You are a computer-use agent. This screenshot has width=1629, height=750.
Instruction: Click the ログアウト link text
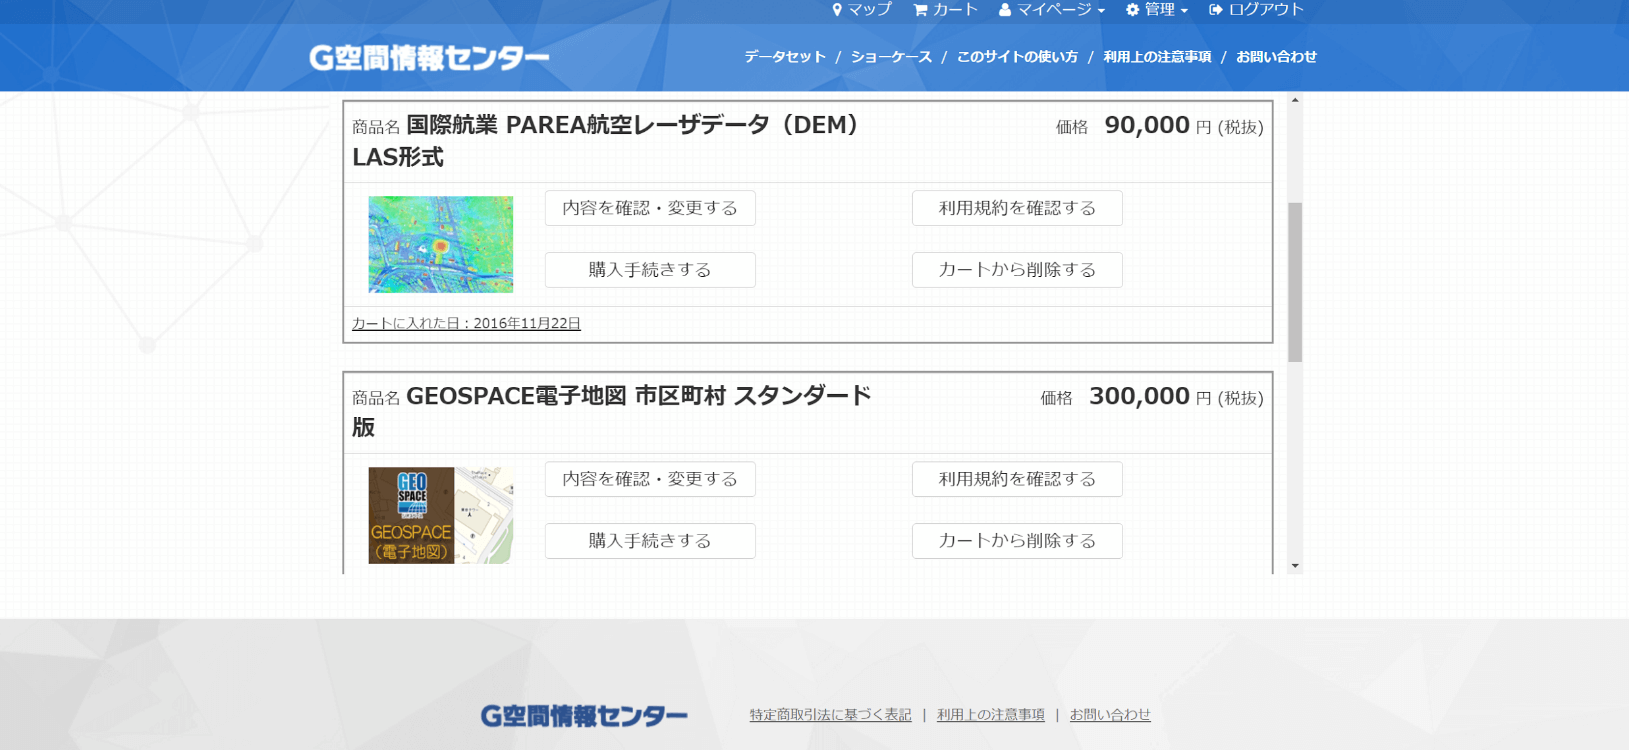tap(1266, 10)
